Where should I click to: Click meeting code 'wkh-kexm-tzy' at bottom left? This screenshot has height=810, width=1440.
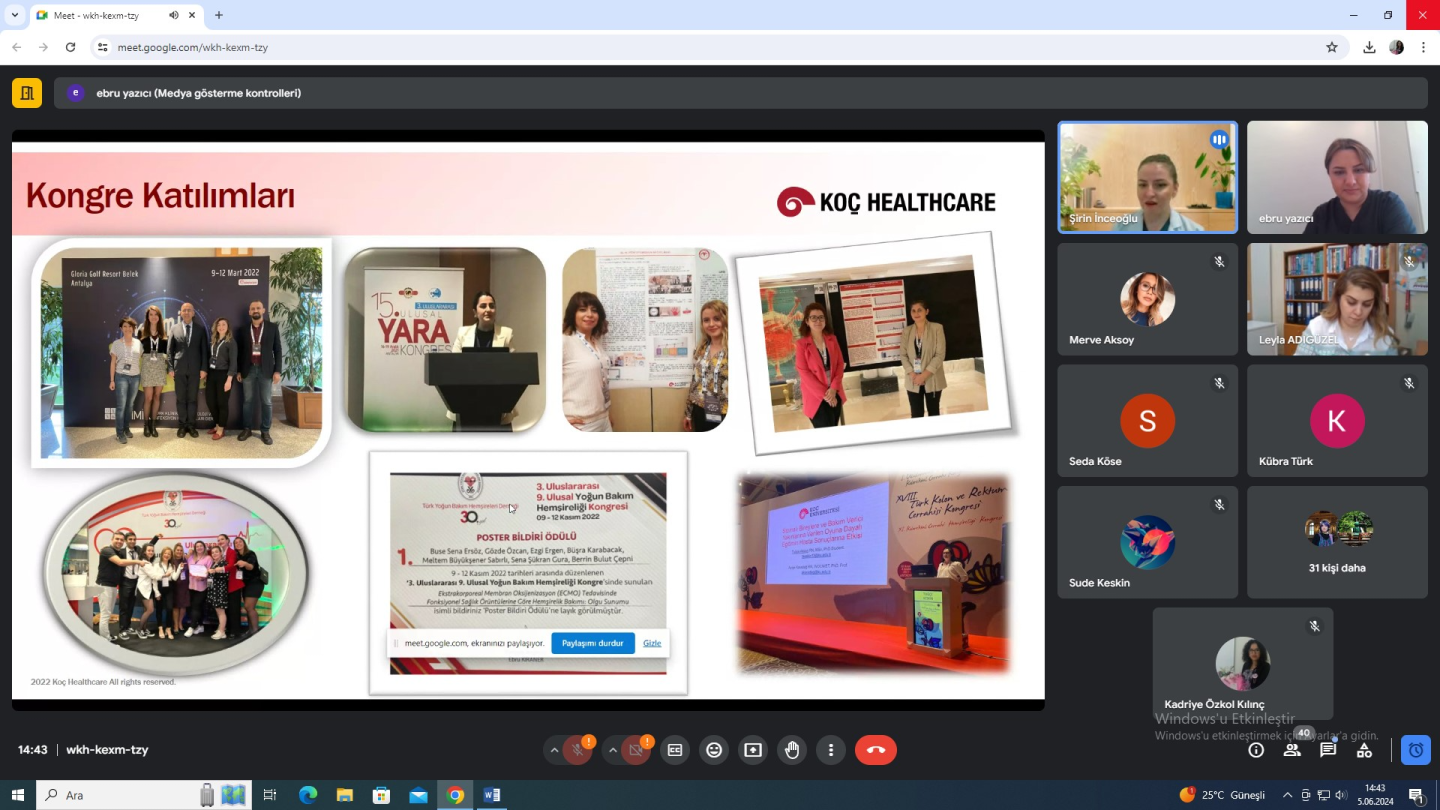[107, 750]
